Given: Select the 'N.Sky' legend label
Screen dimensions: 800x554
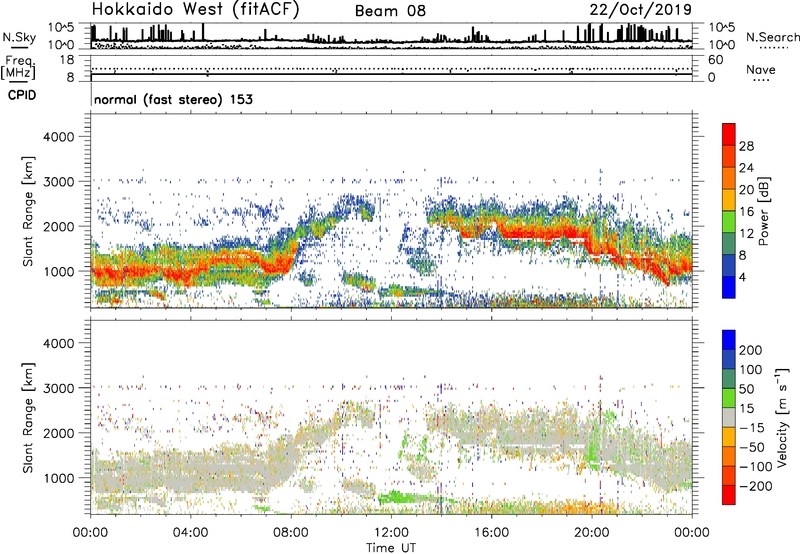Looking at the screenshot, I should (x=19, y=37).
